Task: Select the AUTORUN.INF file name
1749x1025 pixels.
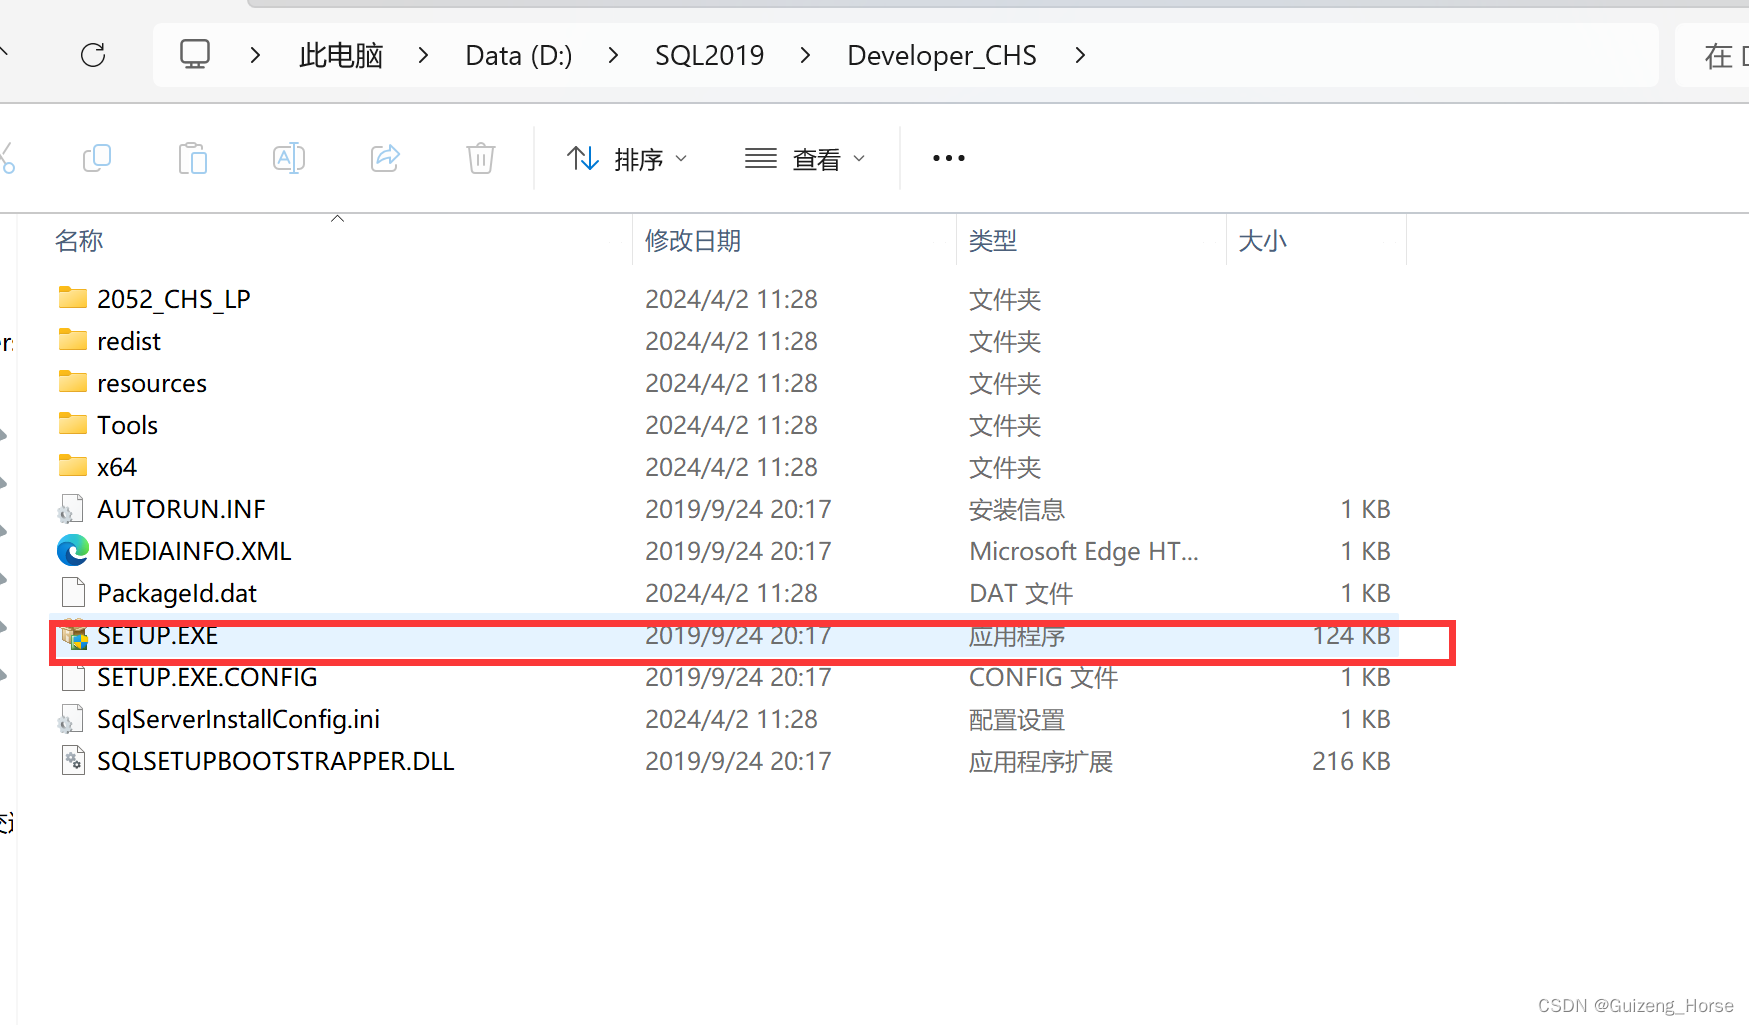Action: (x=181, y=509)
